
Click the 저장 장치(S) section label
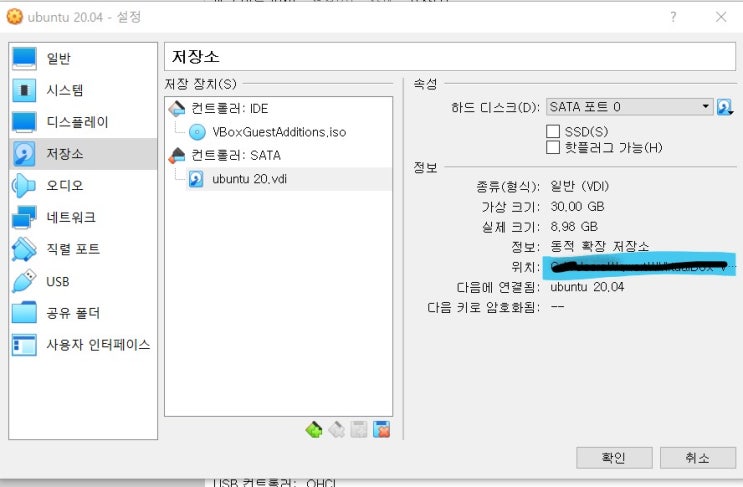click(200, 84)
